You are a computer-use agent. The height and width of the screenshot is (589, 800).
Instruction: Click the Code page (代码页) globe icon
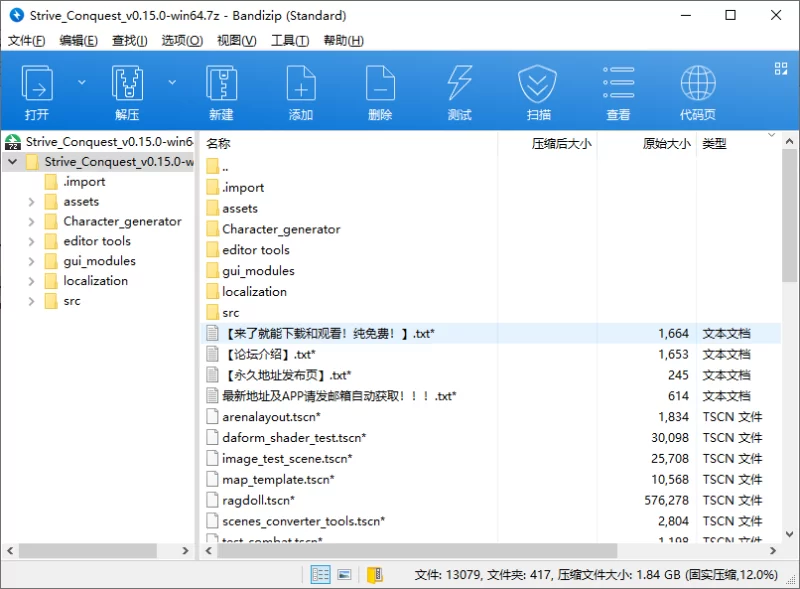point(697,92)
